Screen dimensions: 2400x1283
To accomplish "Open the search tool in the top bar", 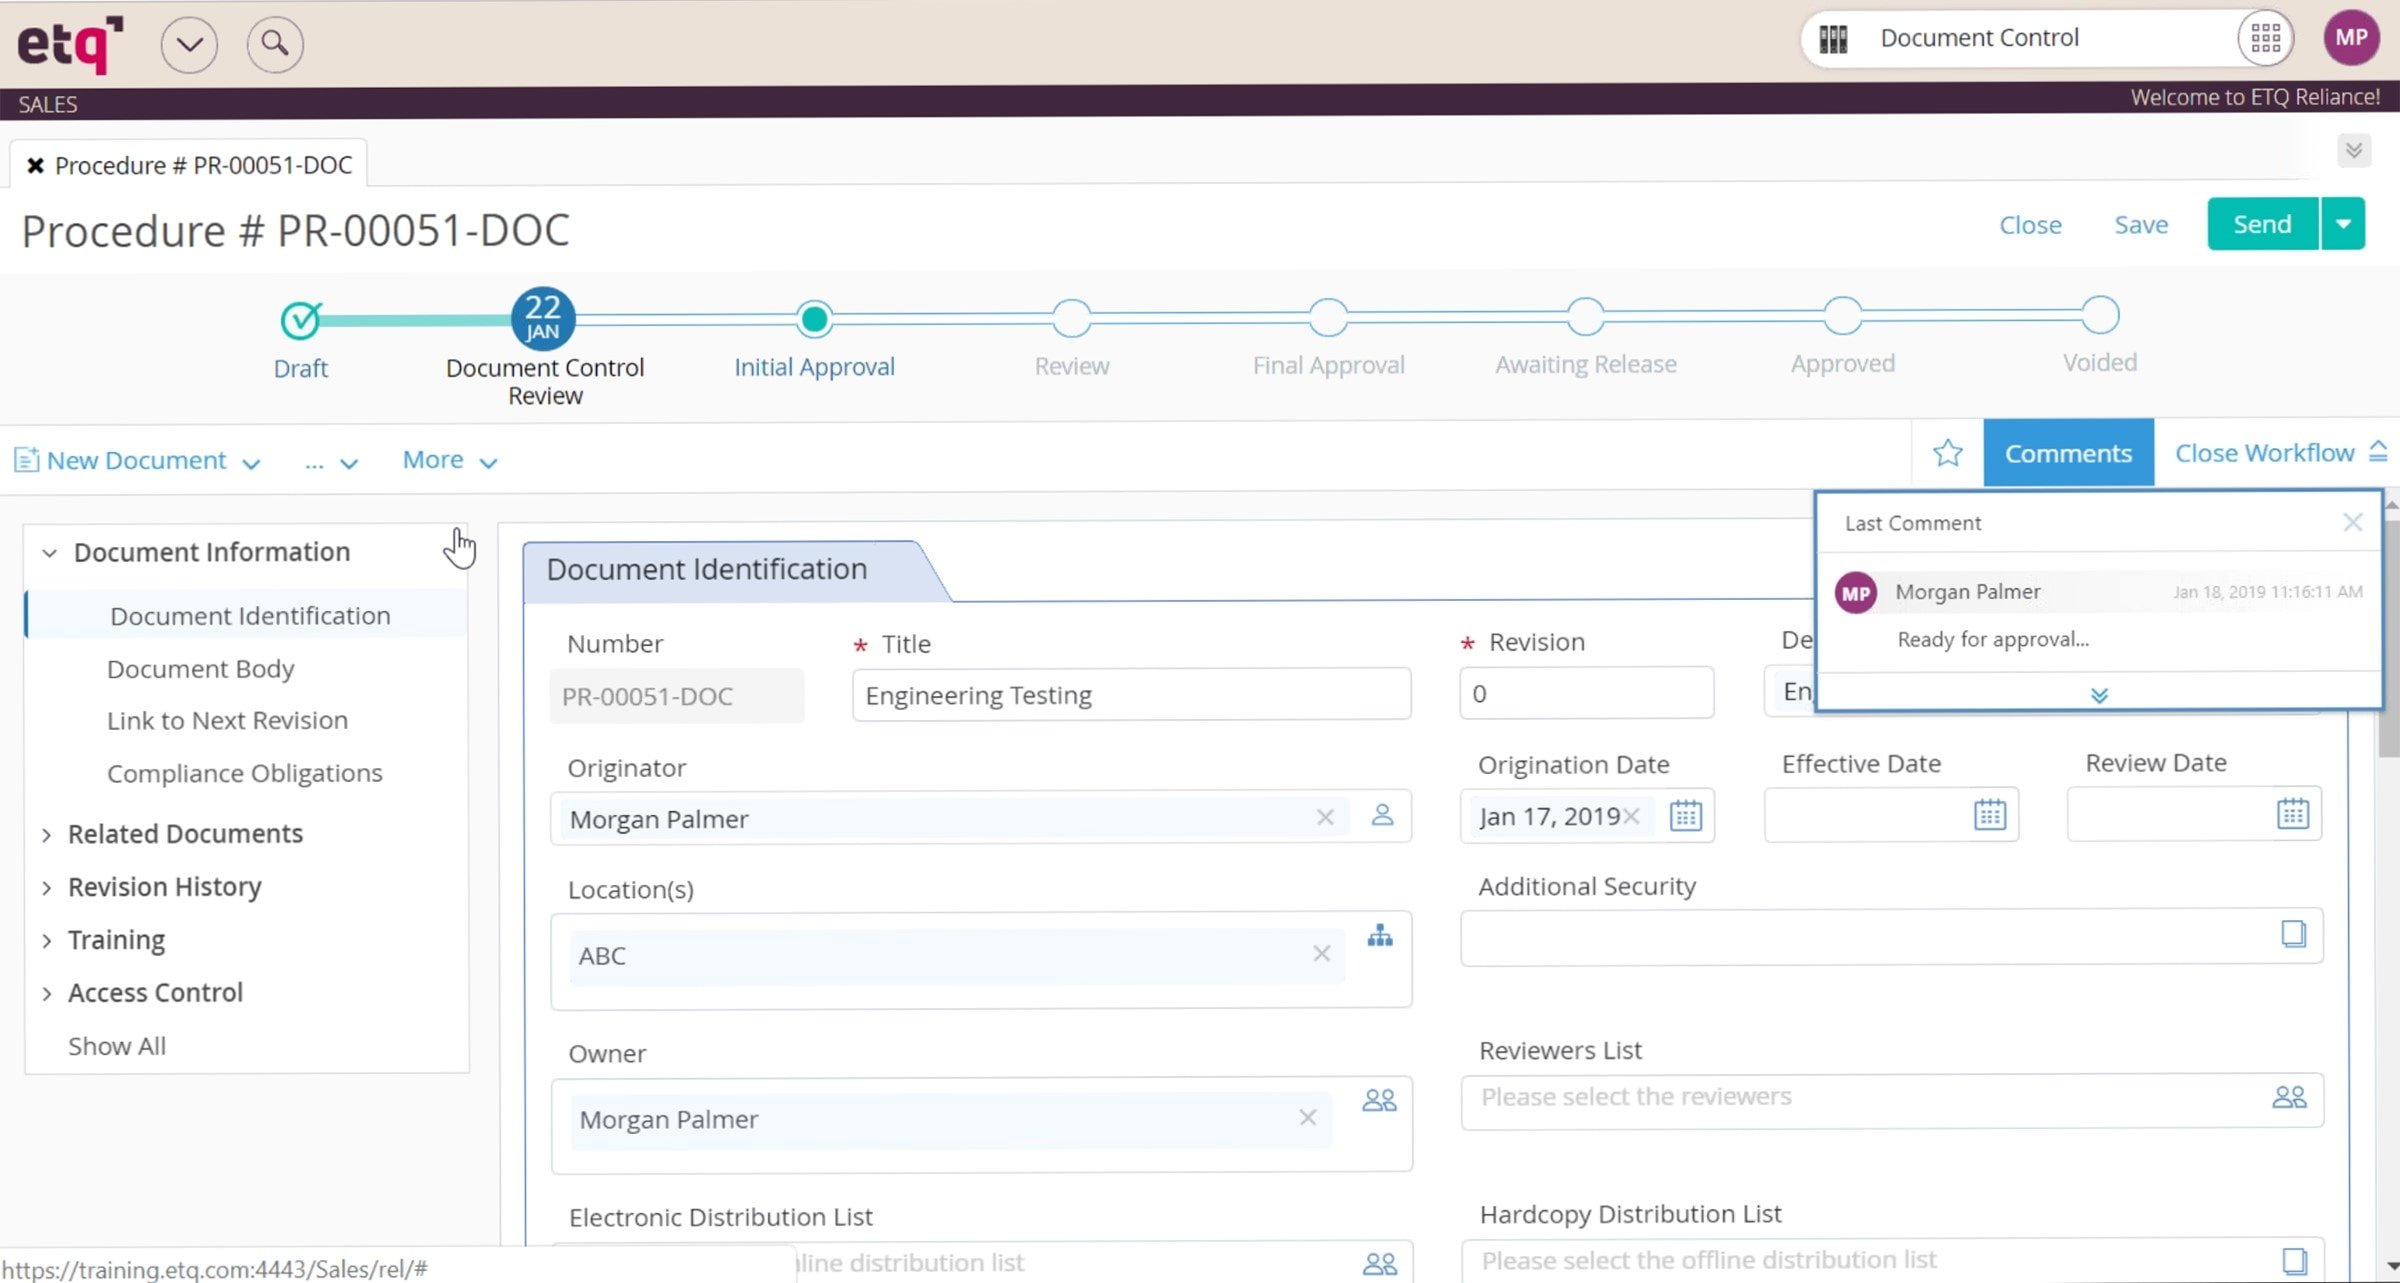I will coord(274,44).
